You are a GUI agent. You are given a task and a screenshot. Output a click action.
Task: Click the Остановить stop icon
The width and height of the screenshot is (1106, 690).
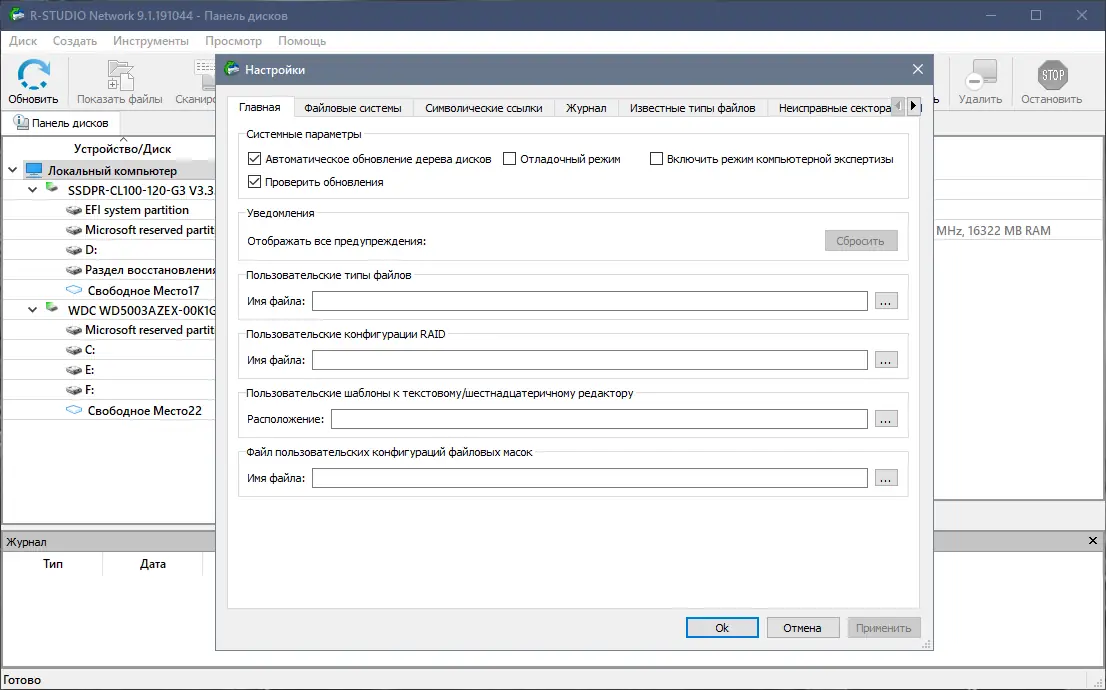pyautogui.click(x=1052, y=76)
